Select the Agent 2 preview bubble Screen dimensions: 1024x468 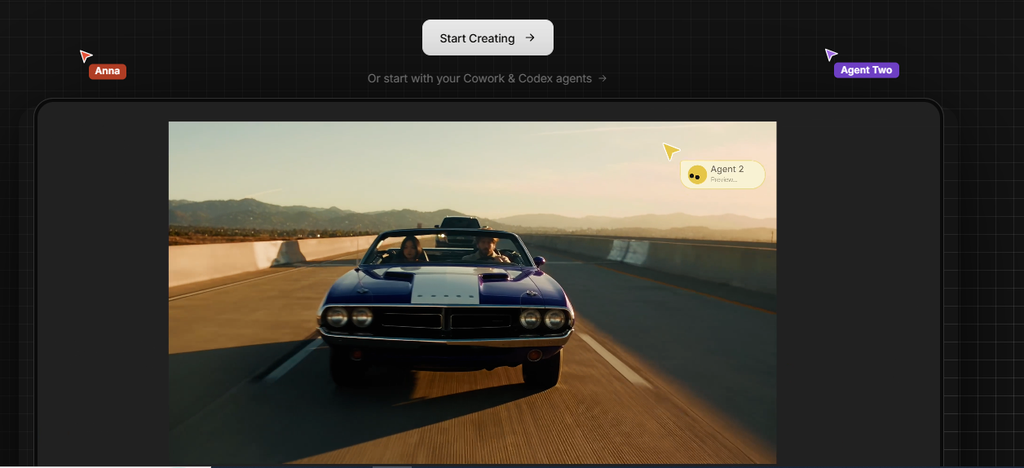point(722,174)
